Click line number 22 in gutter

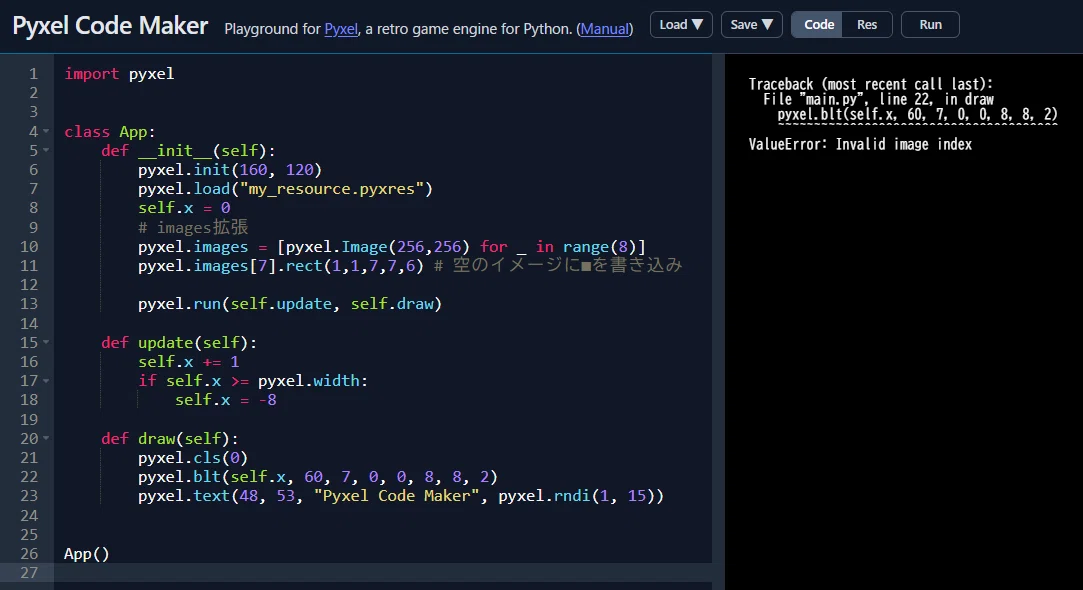(x=29, y=477)
